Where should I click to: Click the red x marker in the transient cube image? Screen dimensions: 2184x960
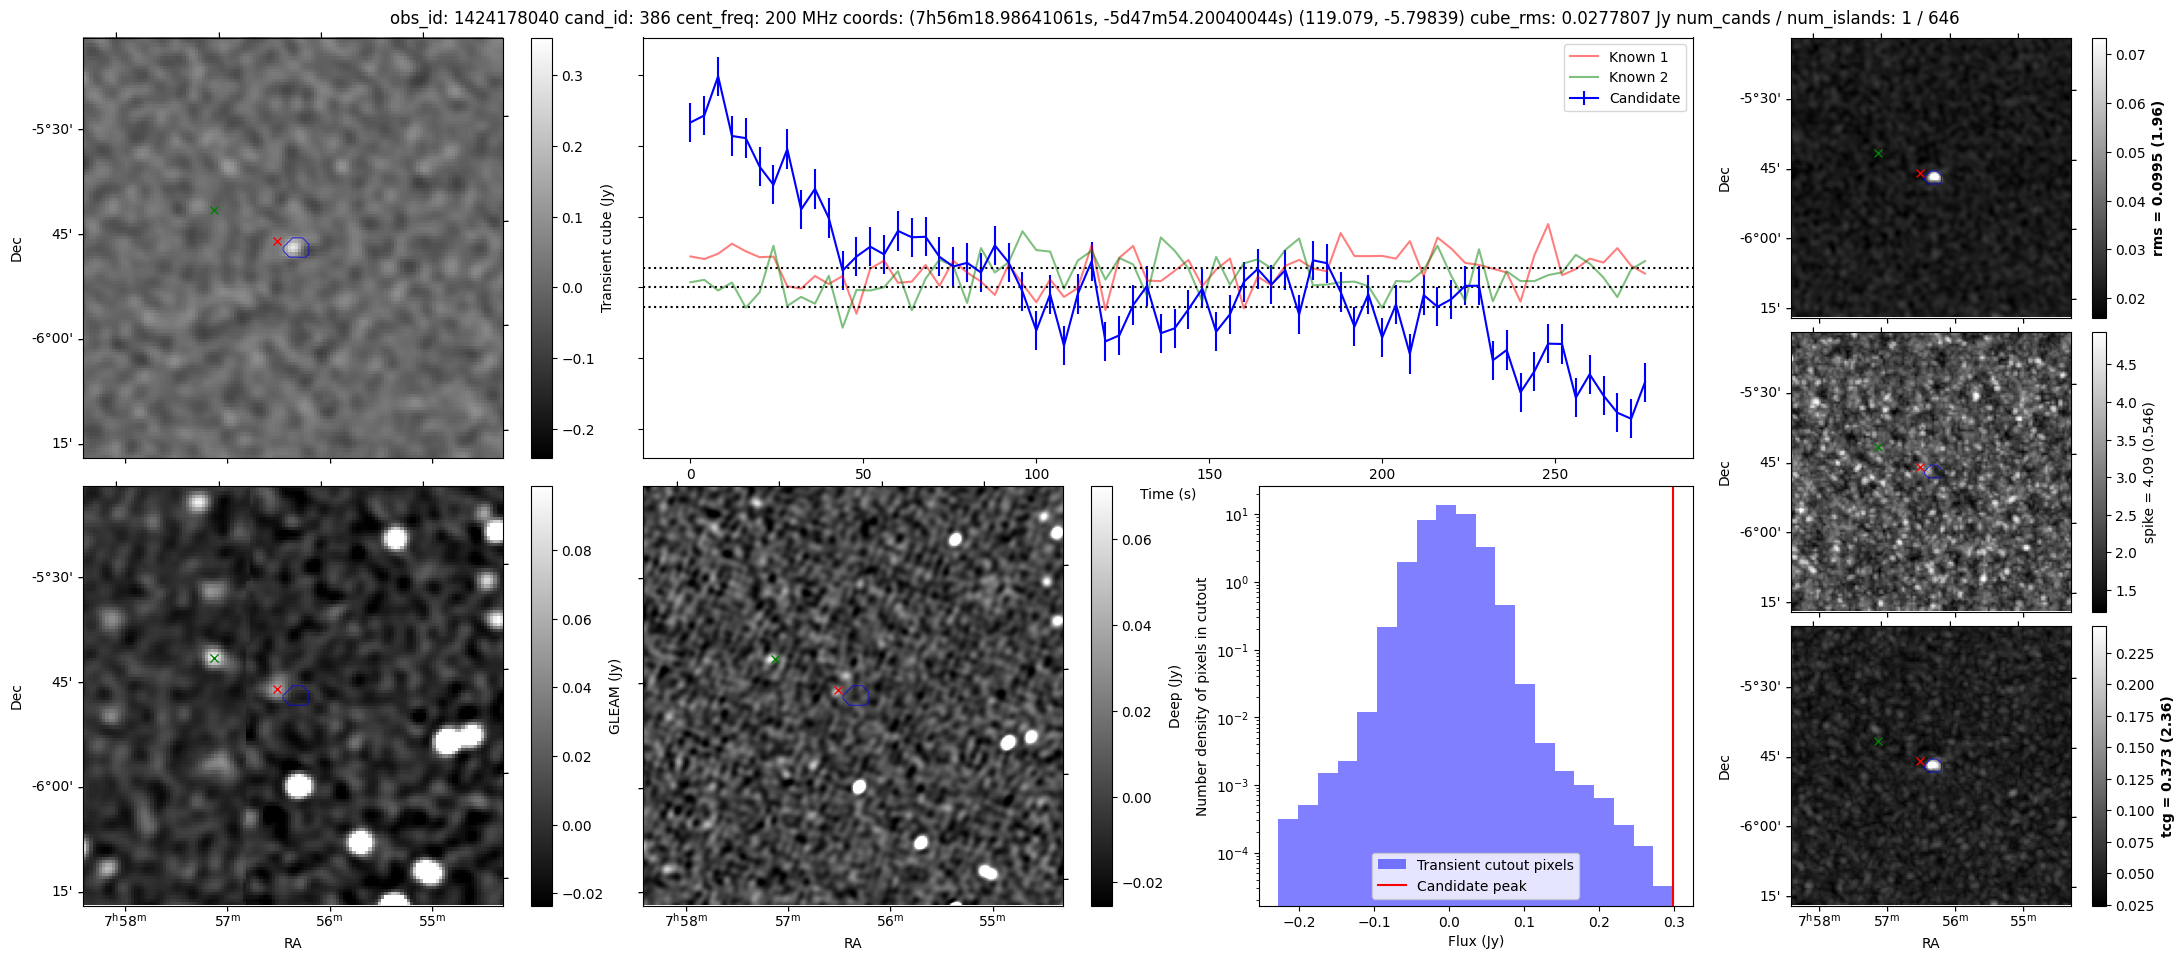277,242
